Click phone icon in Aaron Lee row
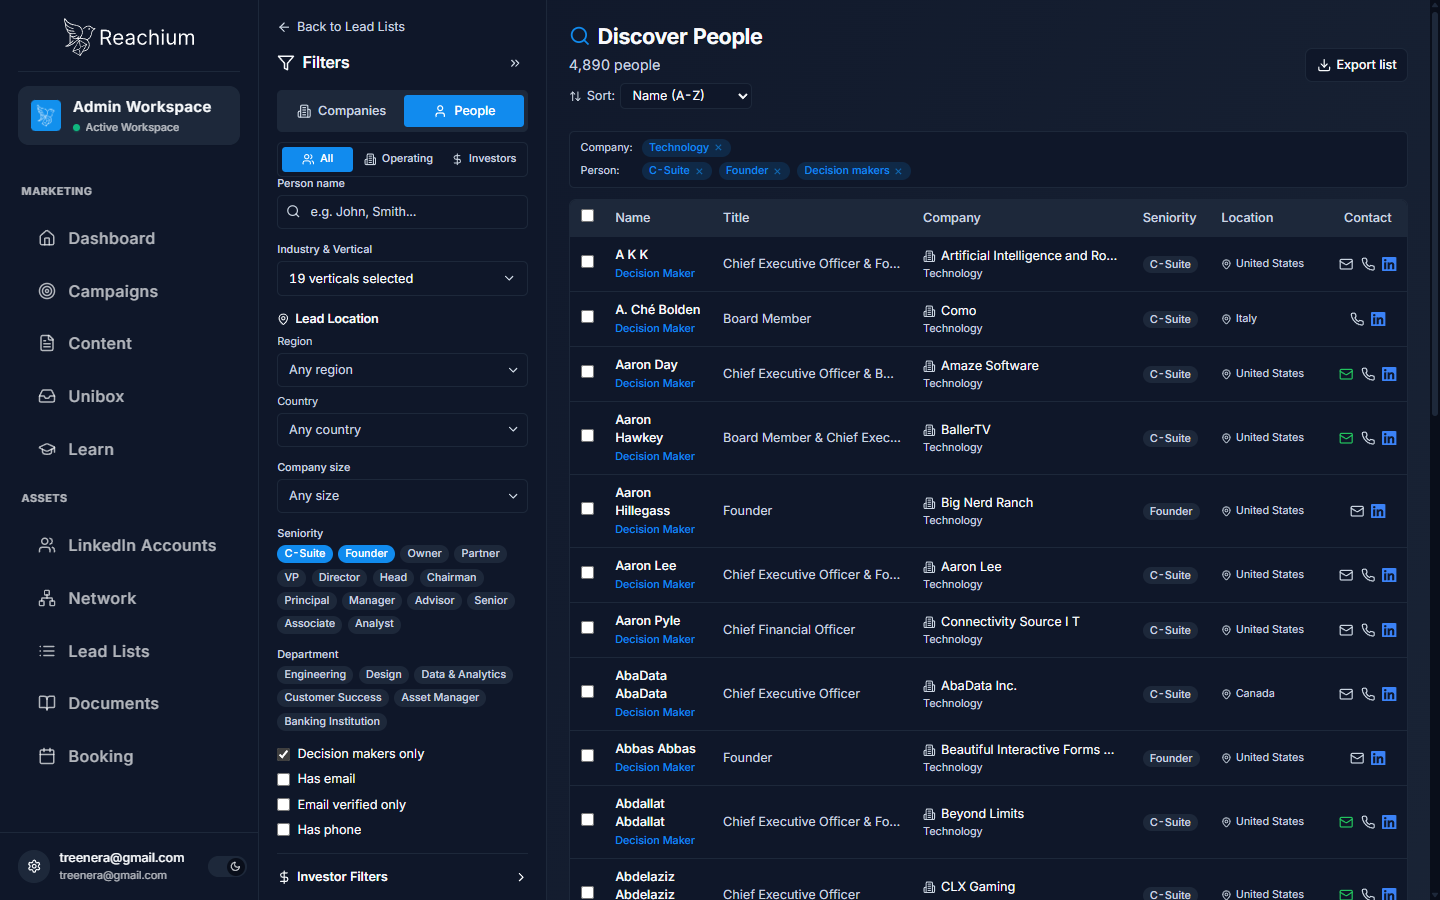 pyautogui.click(x=1368, y=575)
